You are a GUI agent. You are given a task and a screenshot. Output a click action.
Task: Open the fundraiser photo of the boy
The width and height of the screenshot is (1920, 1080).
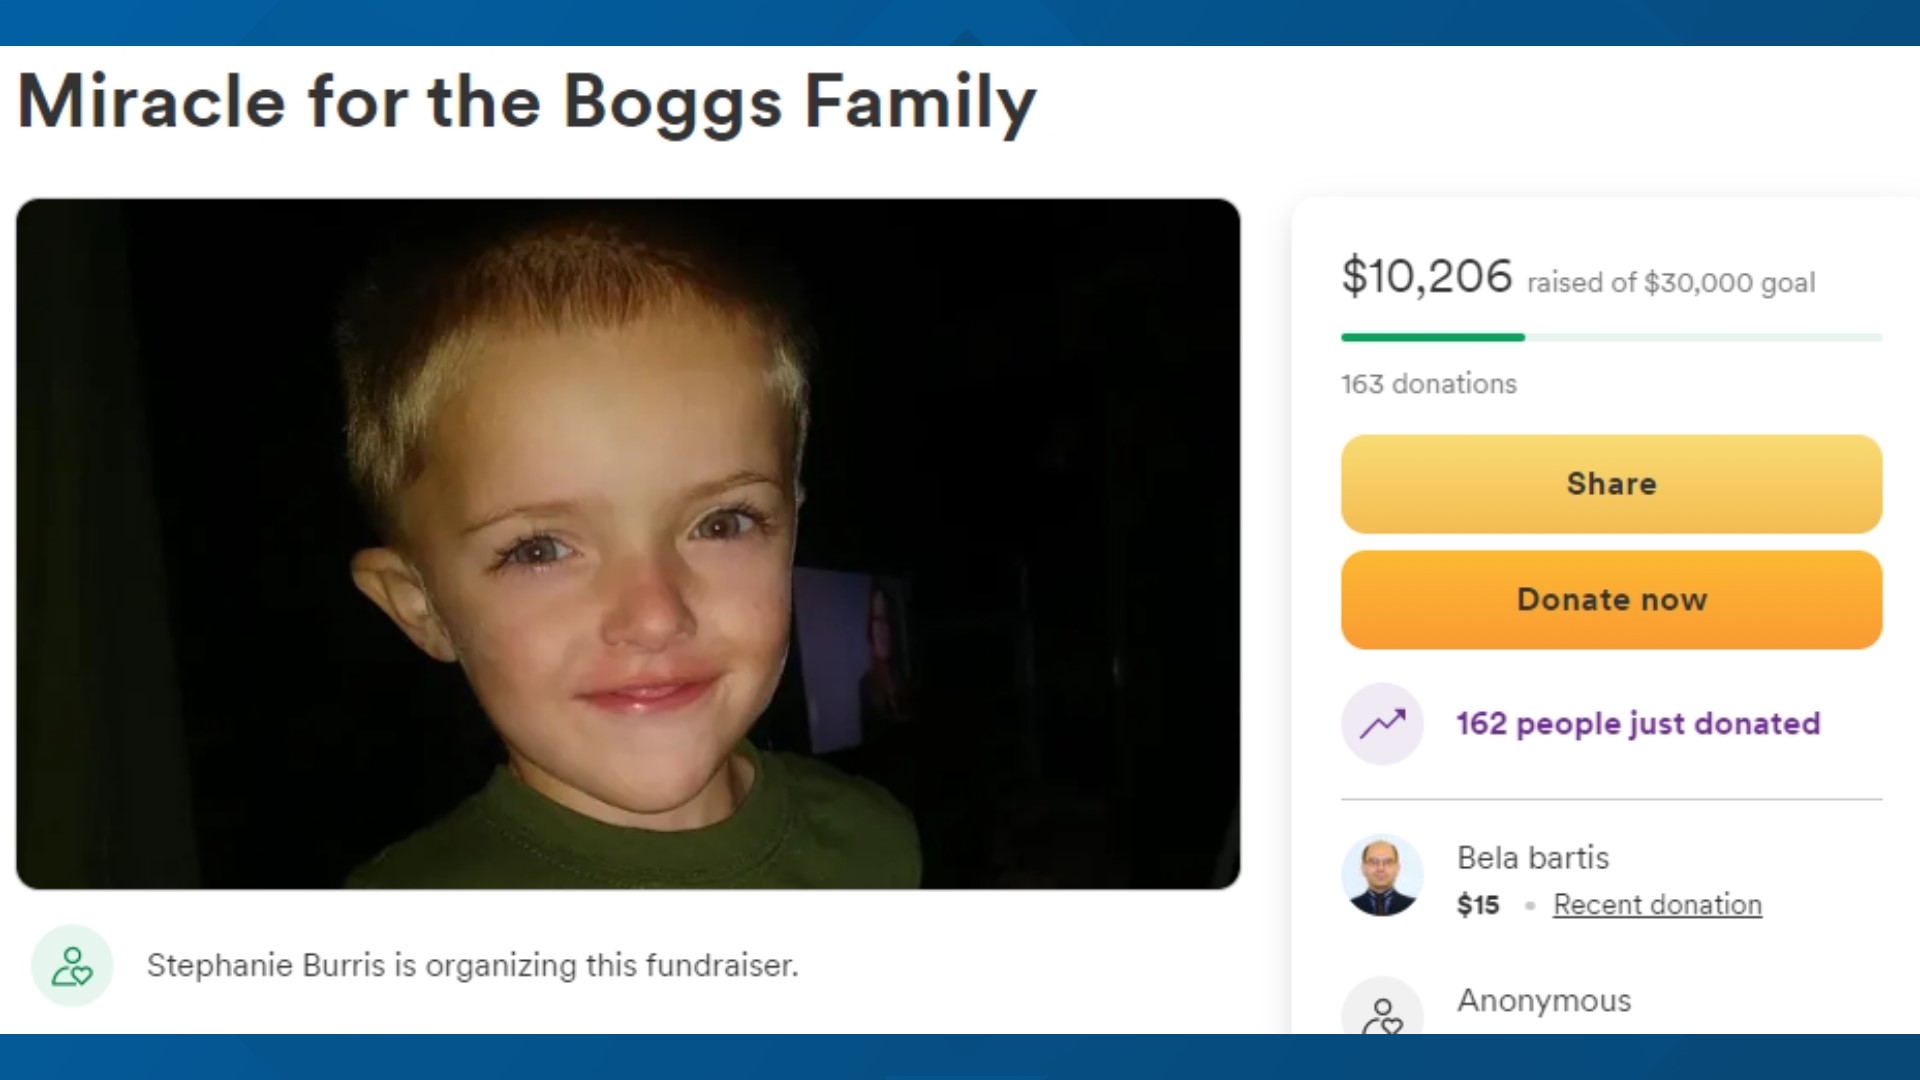pos(628,544)
